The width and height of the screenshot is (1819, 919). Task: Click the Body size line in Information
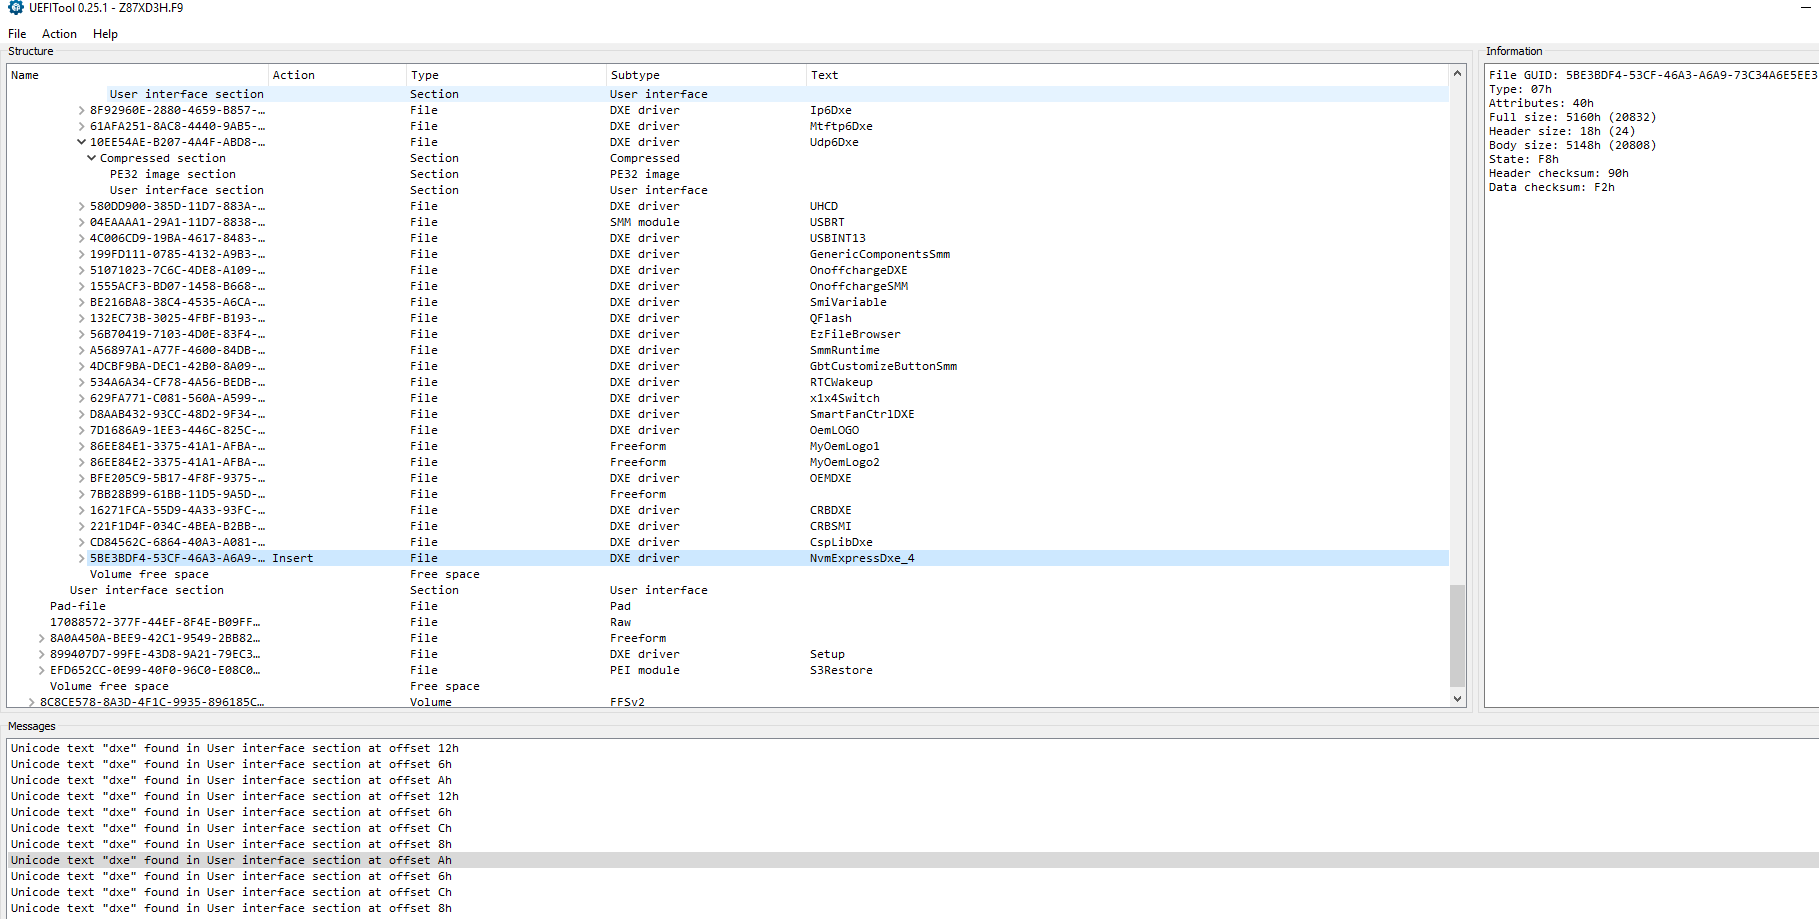tap(1572, 145)
